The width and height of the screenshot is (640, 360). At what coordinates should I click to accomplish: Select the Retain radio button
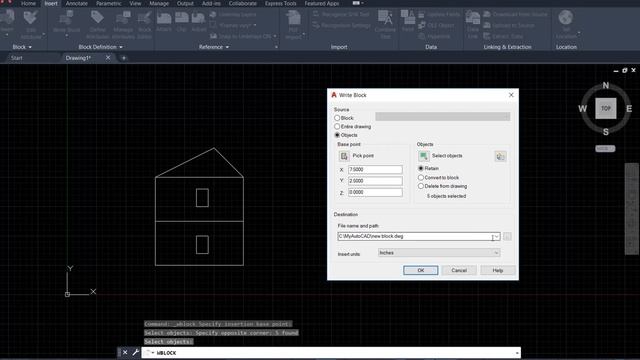coord(421,168)
